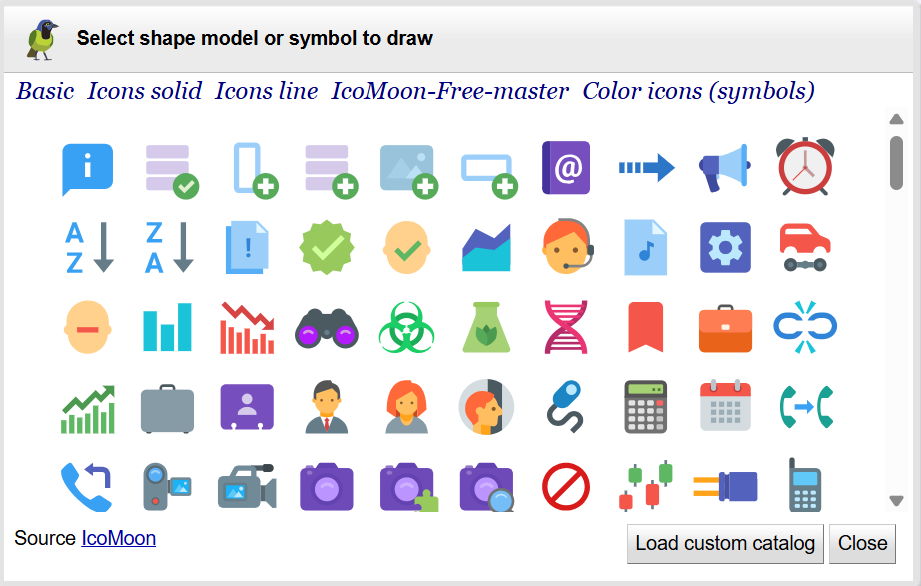This screenshot has width=921, height=586.
Task: Select the binoculars icon
Action: (x=326, y=327)
